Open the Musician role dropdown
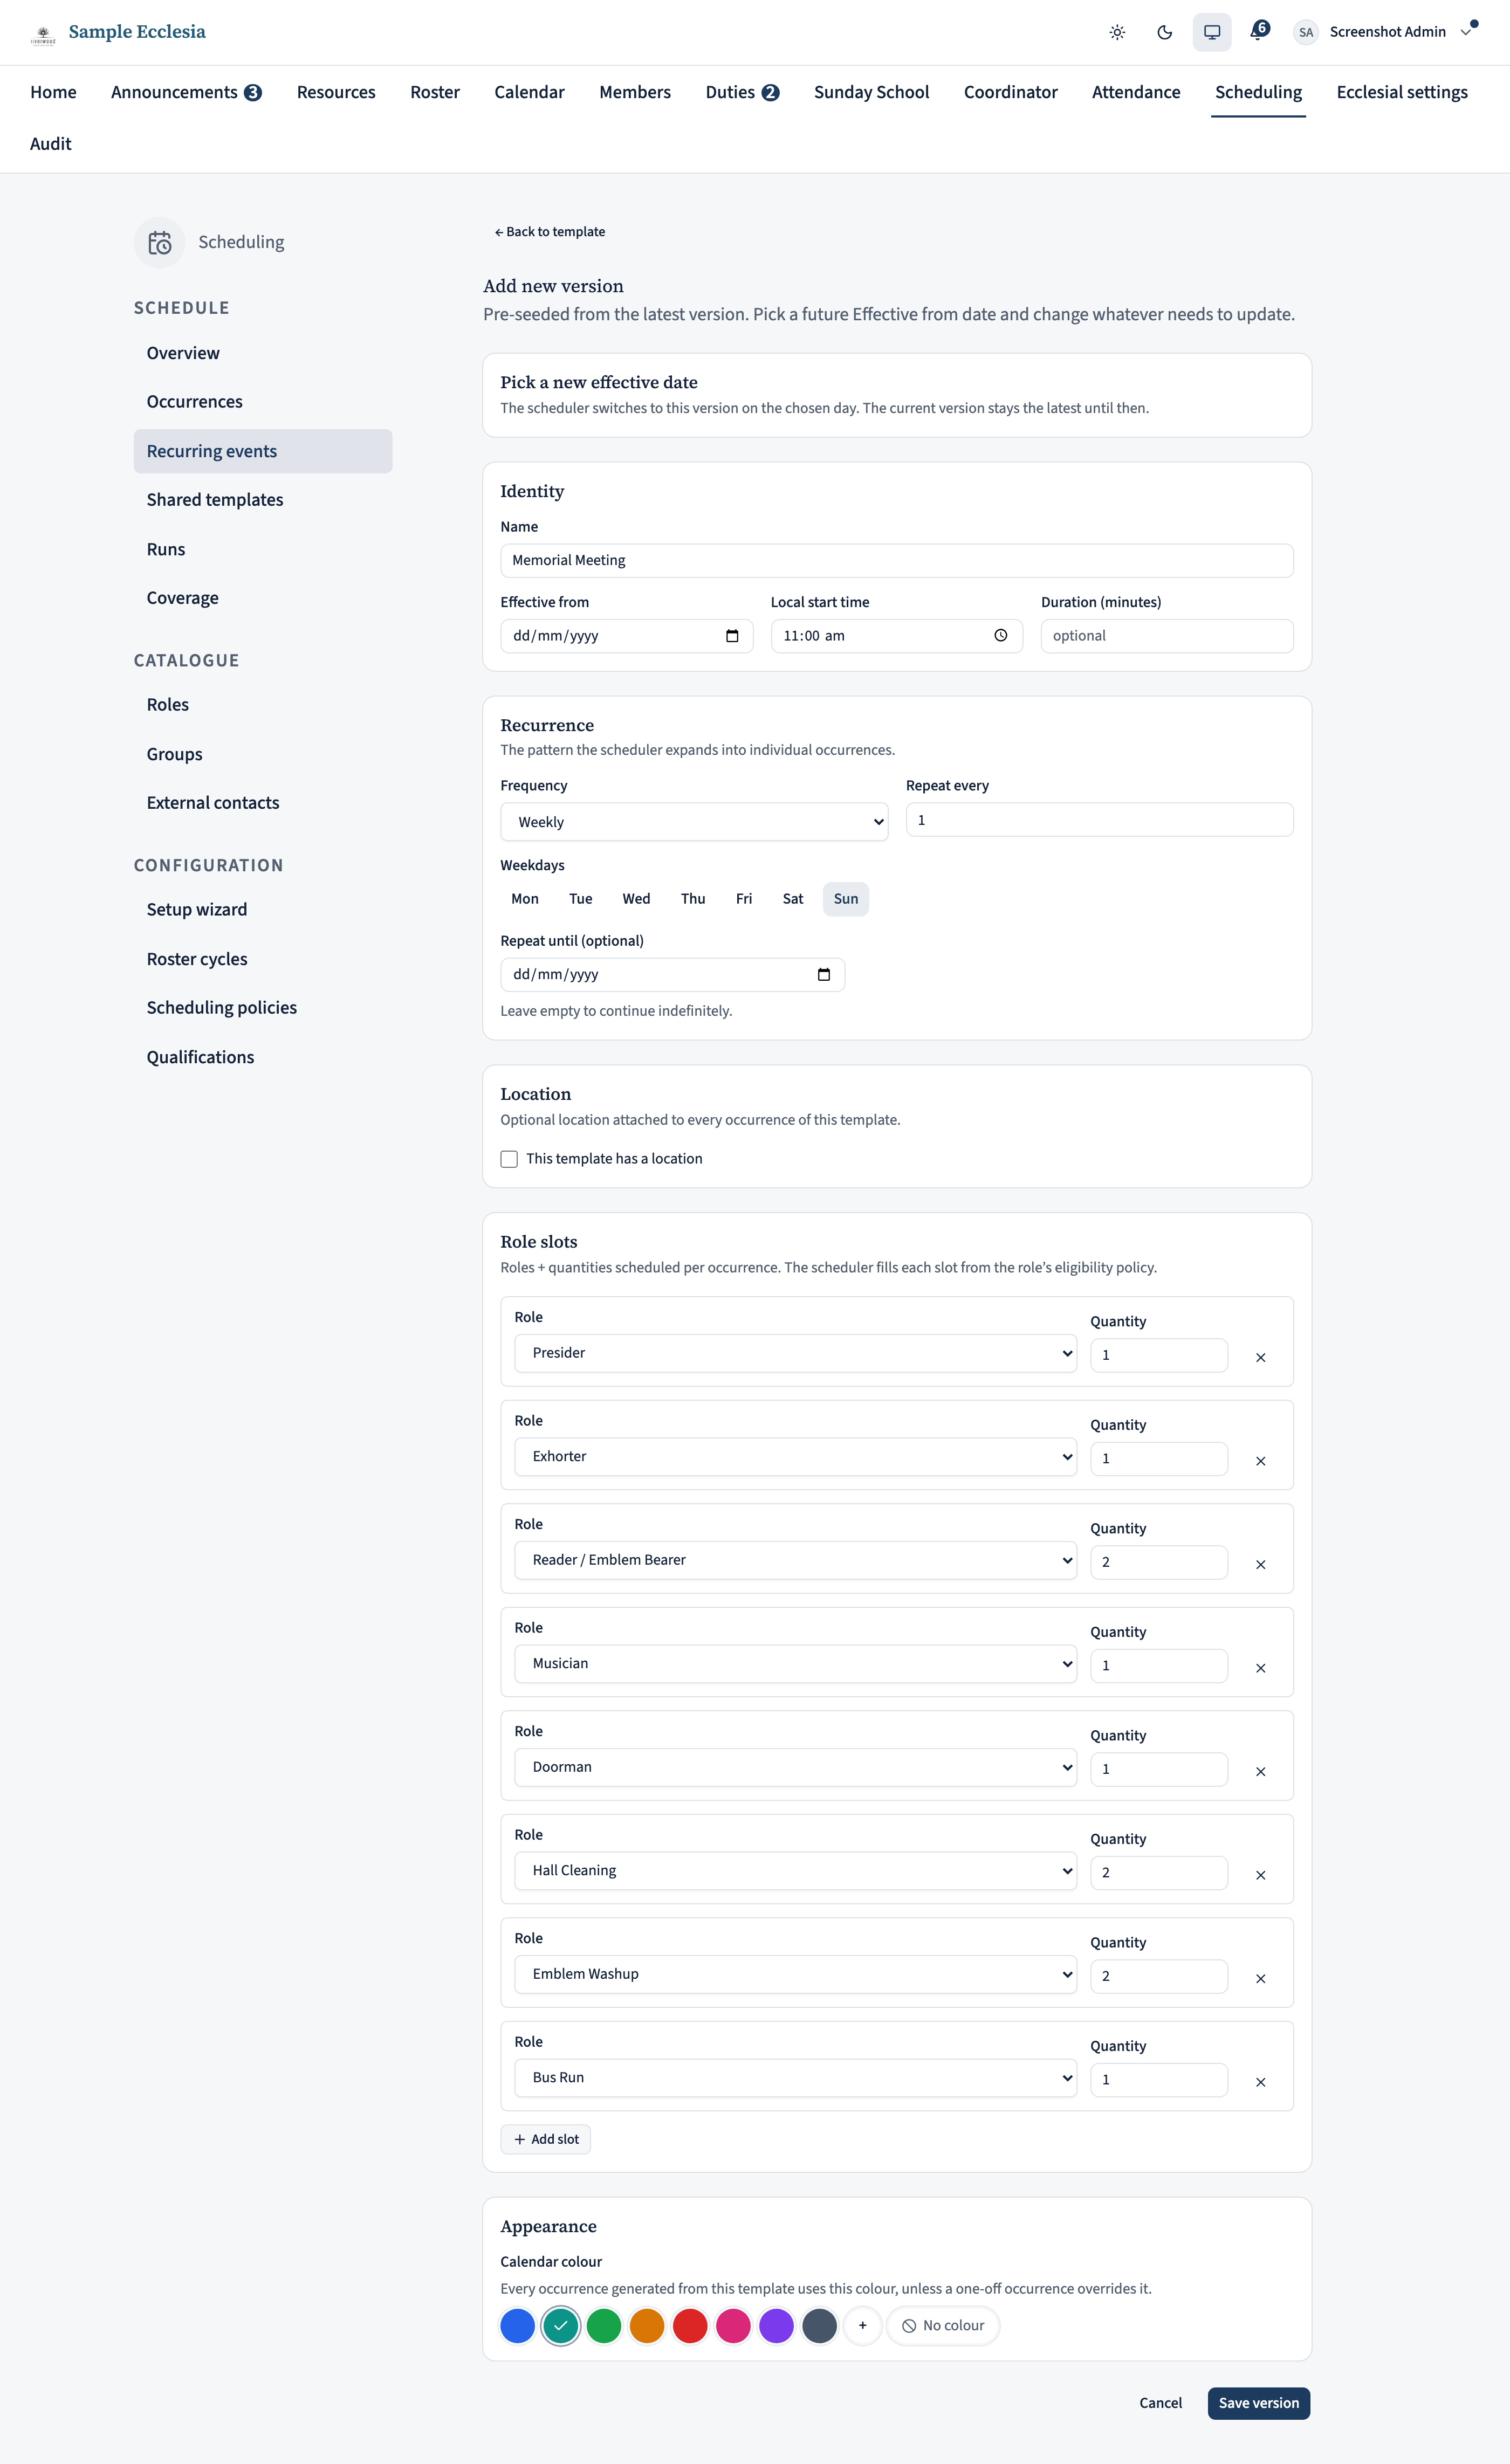This screenshot has width=1510, height=2464. (x=796, y=1664)
